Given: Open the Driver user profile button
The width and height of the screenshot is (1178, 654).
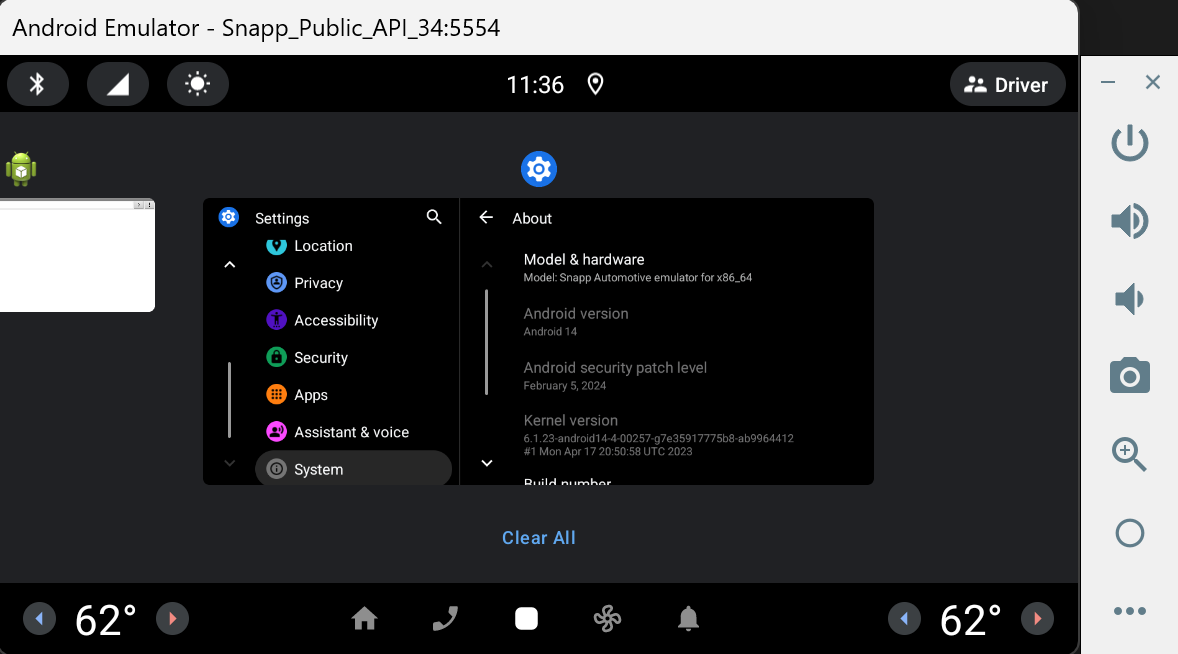Looking at the screenshot, I should point(1007,85).
